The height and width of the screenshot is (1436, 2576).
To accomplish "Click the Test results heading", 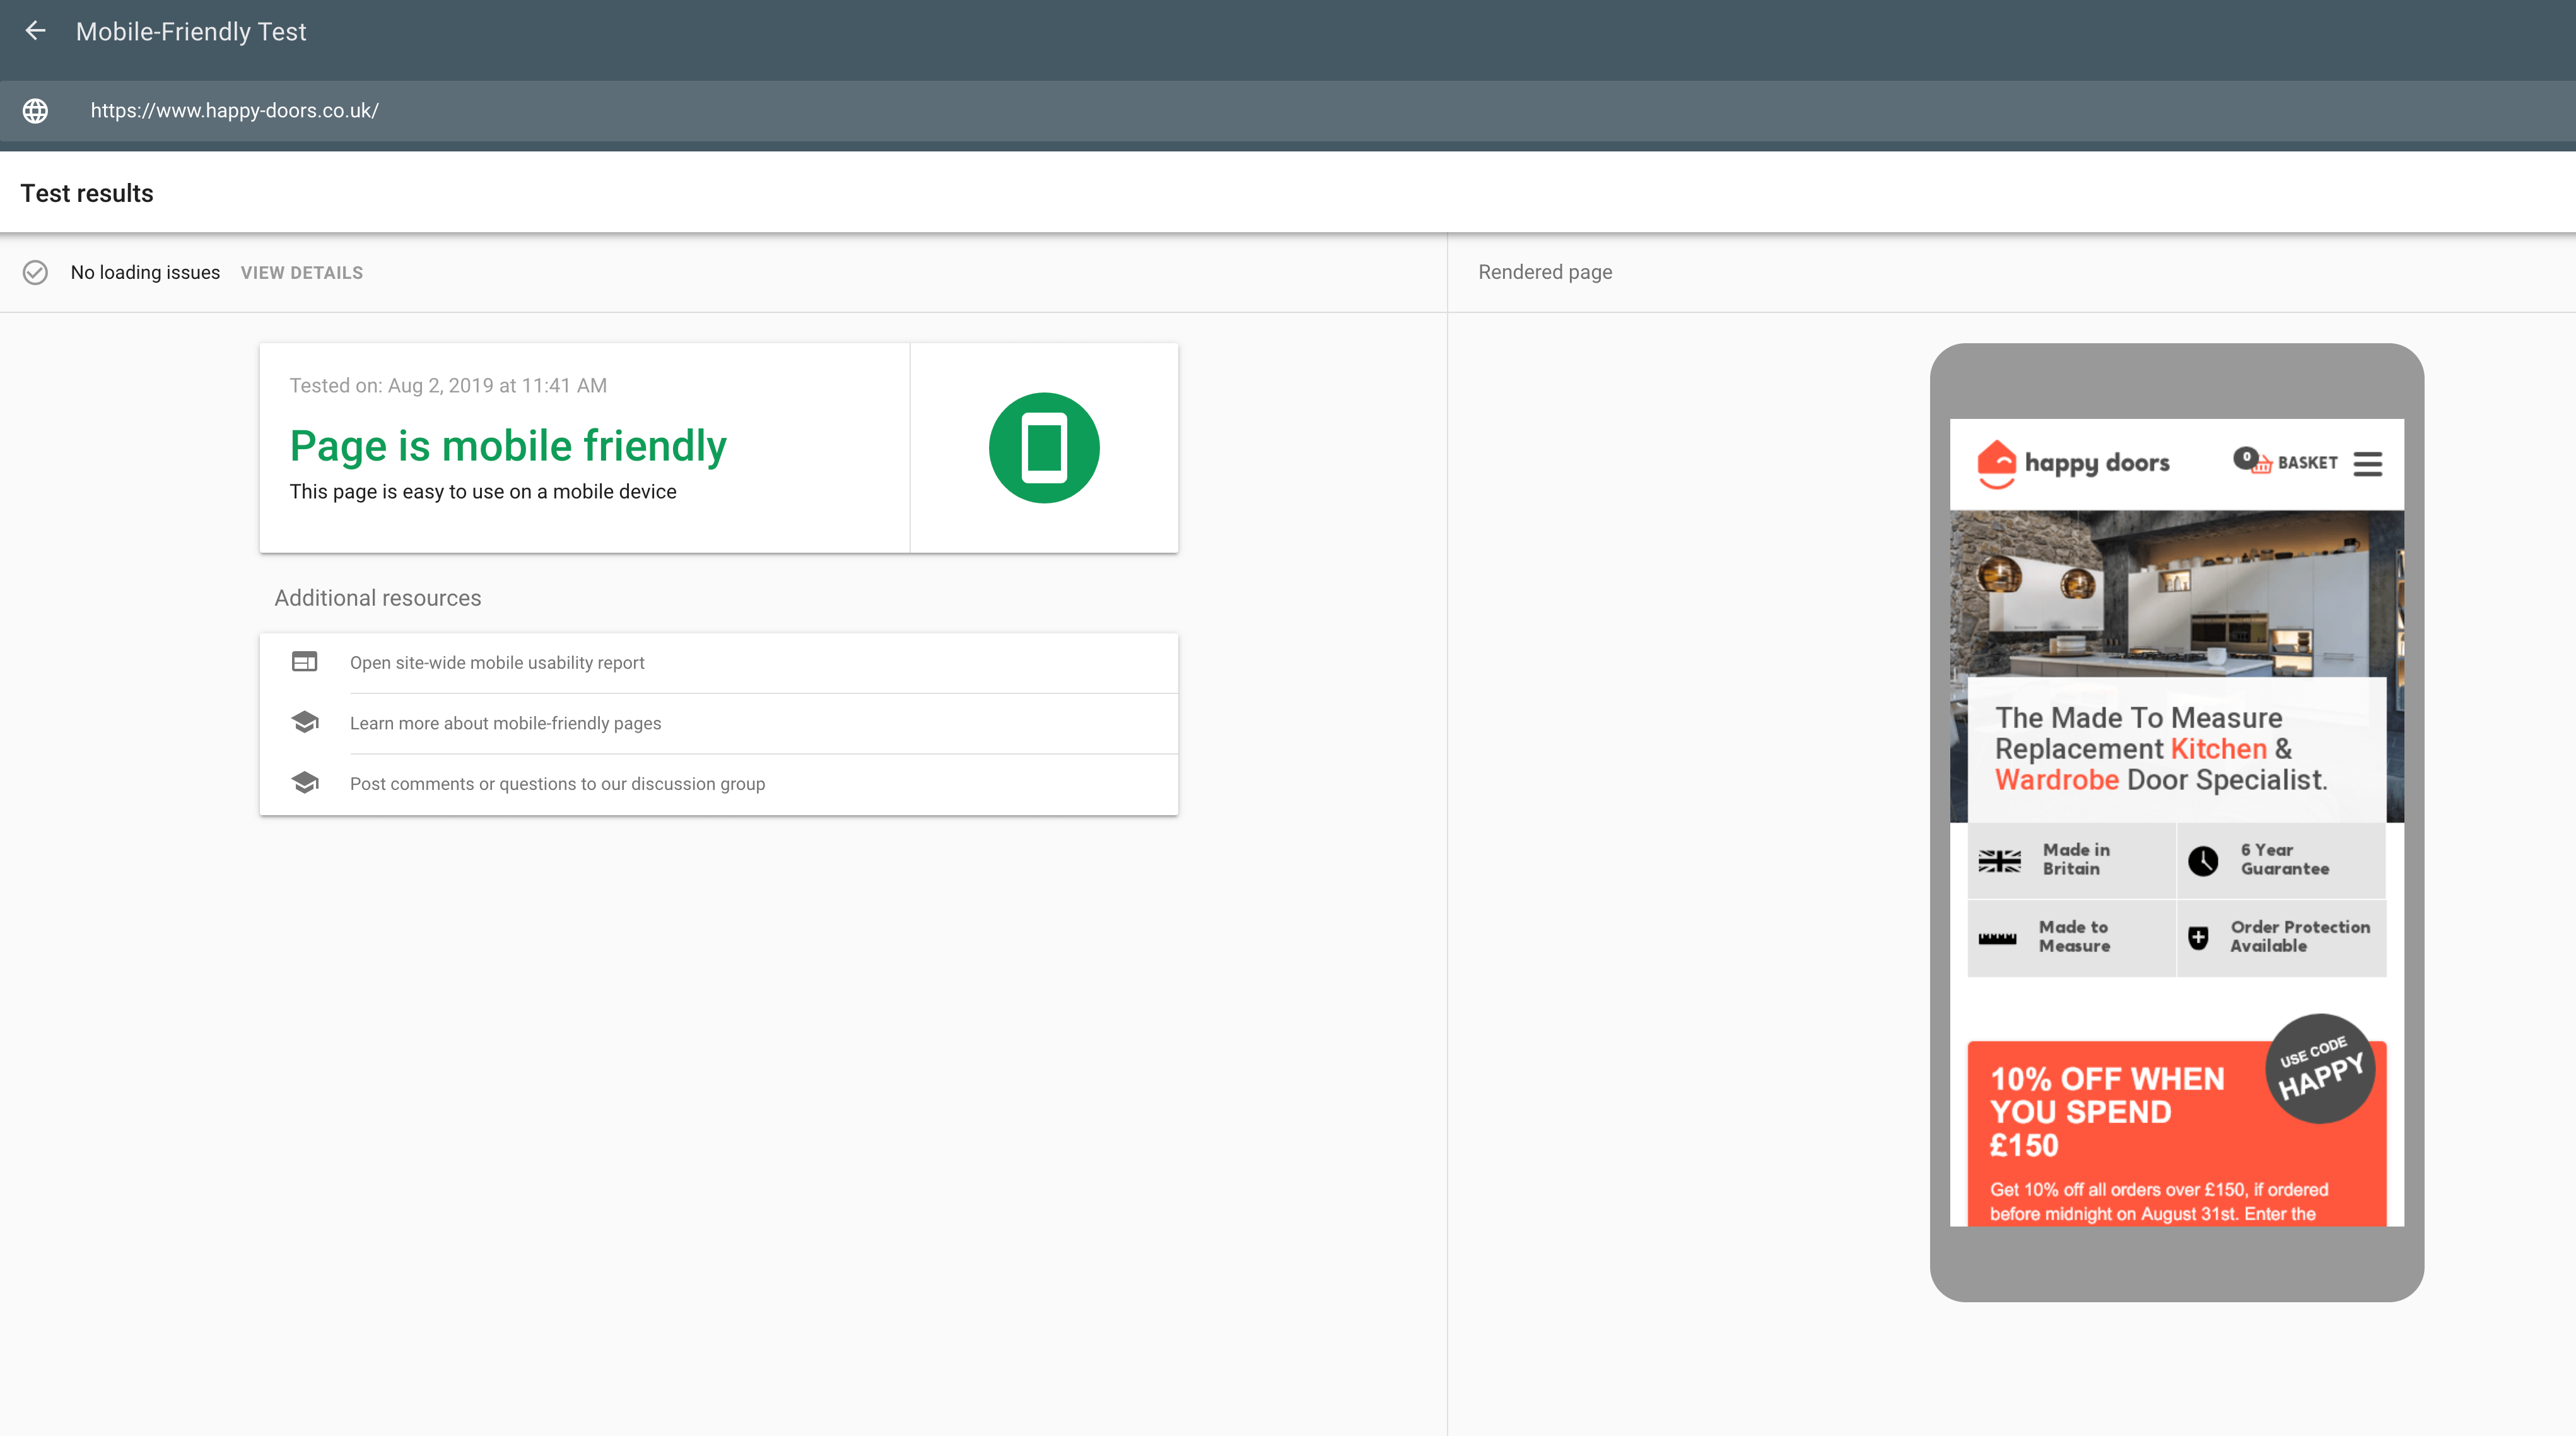I will [87, 194].
